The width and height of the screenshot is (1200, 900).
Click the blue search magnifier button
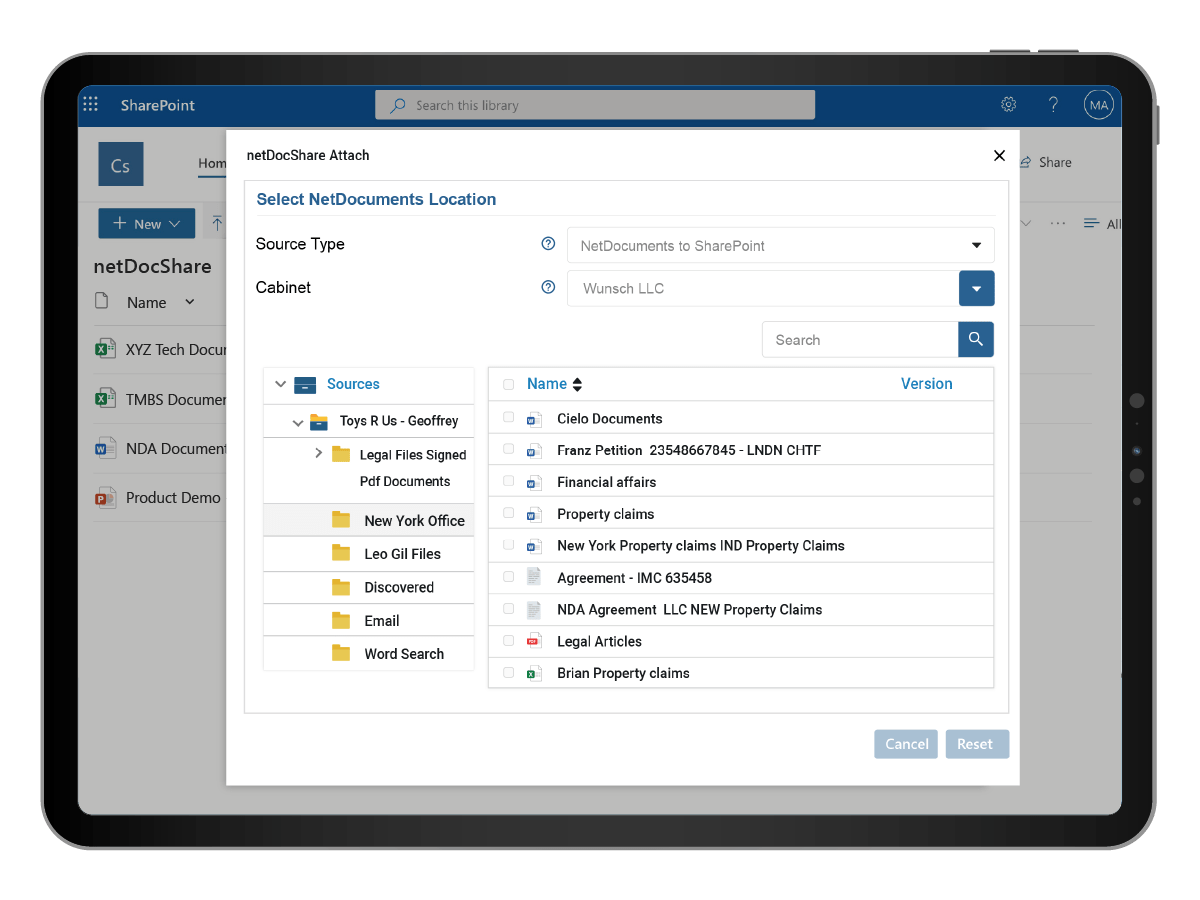[x=976, y=339]
